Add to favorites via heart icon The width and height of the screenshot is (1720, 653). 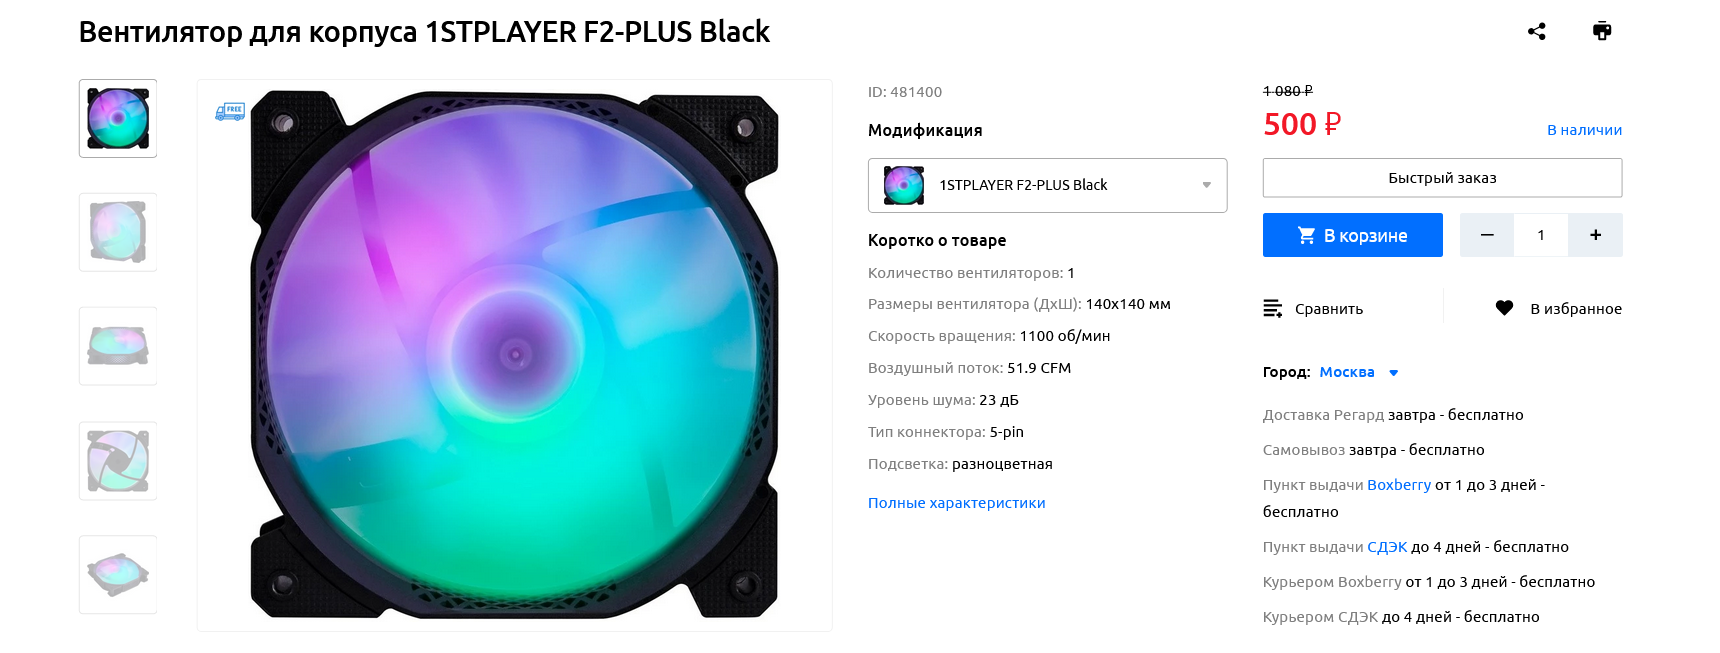coord(1504,308)
